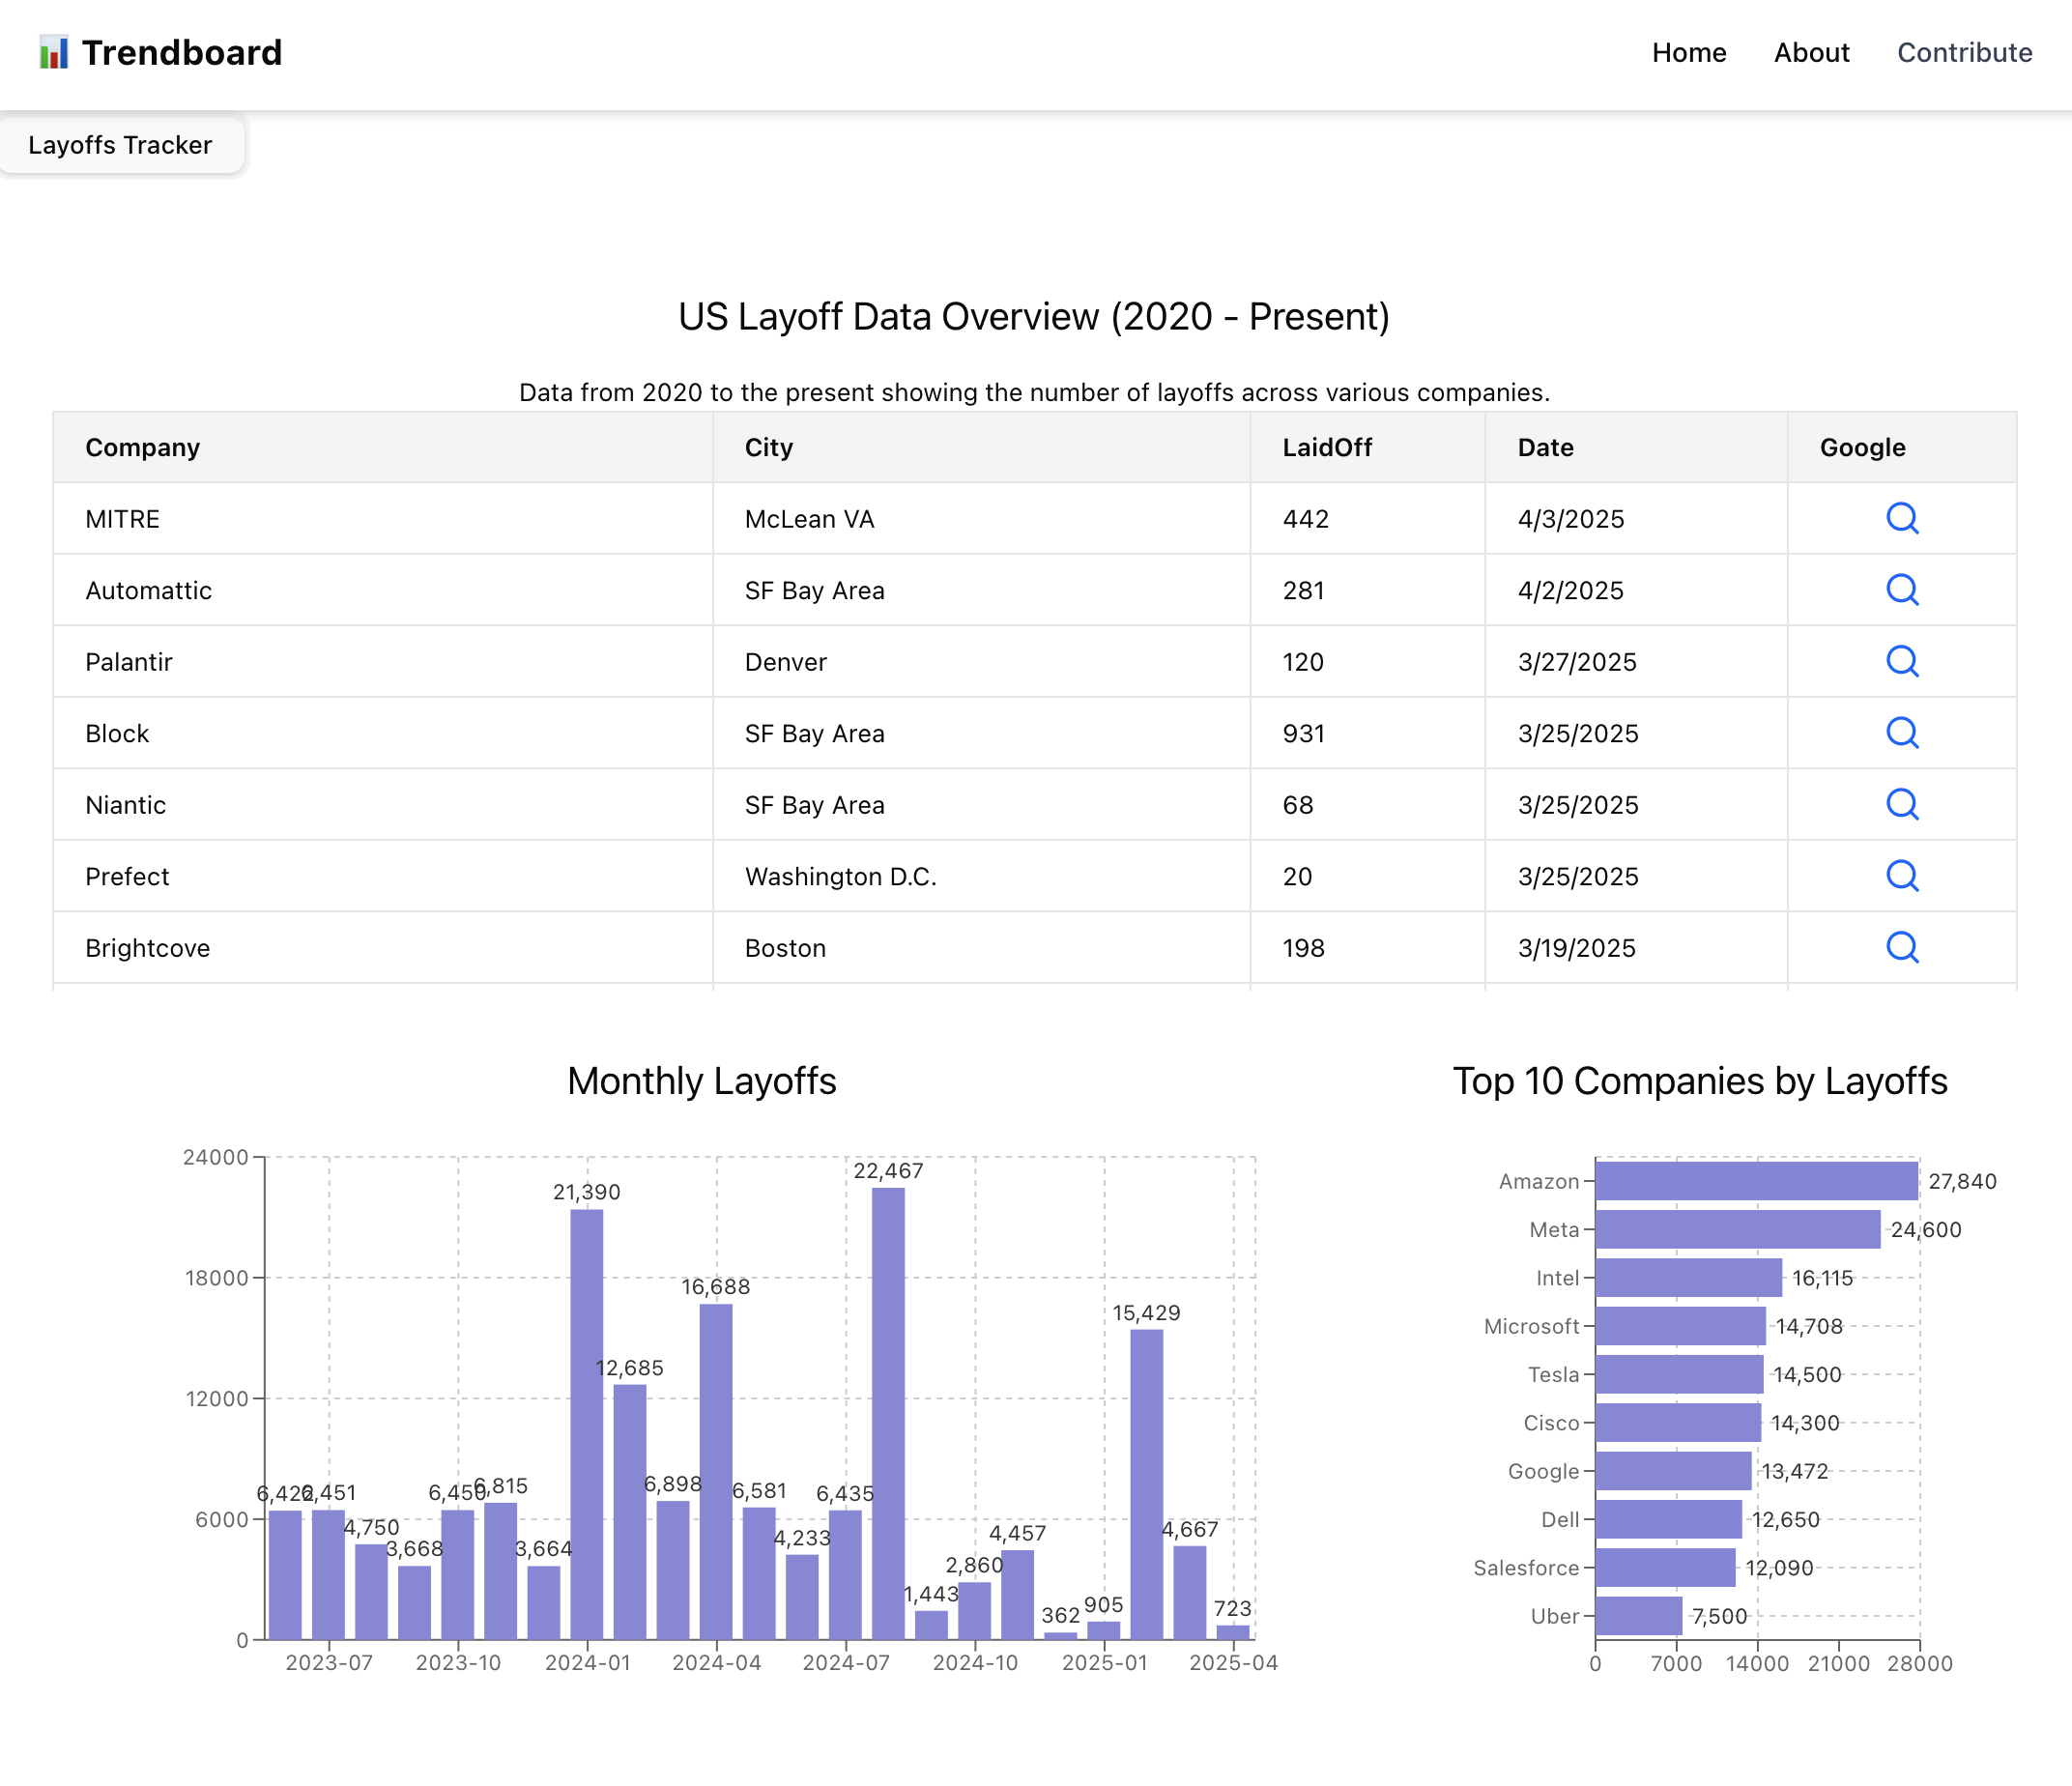Select the Prefect company cell
The height and width of the screenshot is (1786, 2072).
[383, 876]
